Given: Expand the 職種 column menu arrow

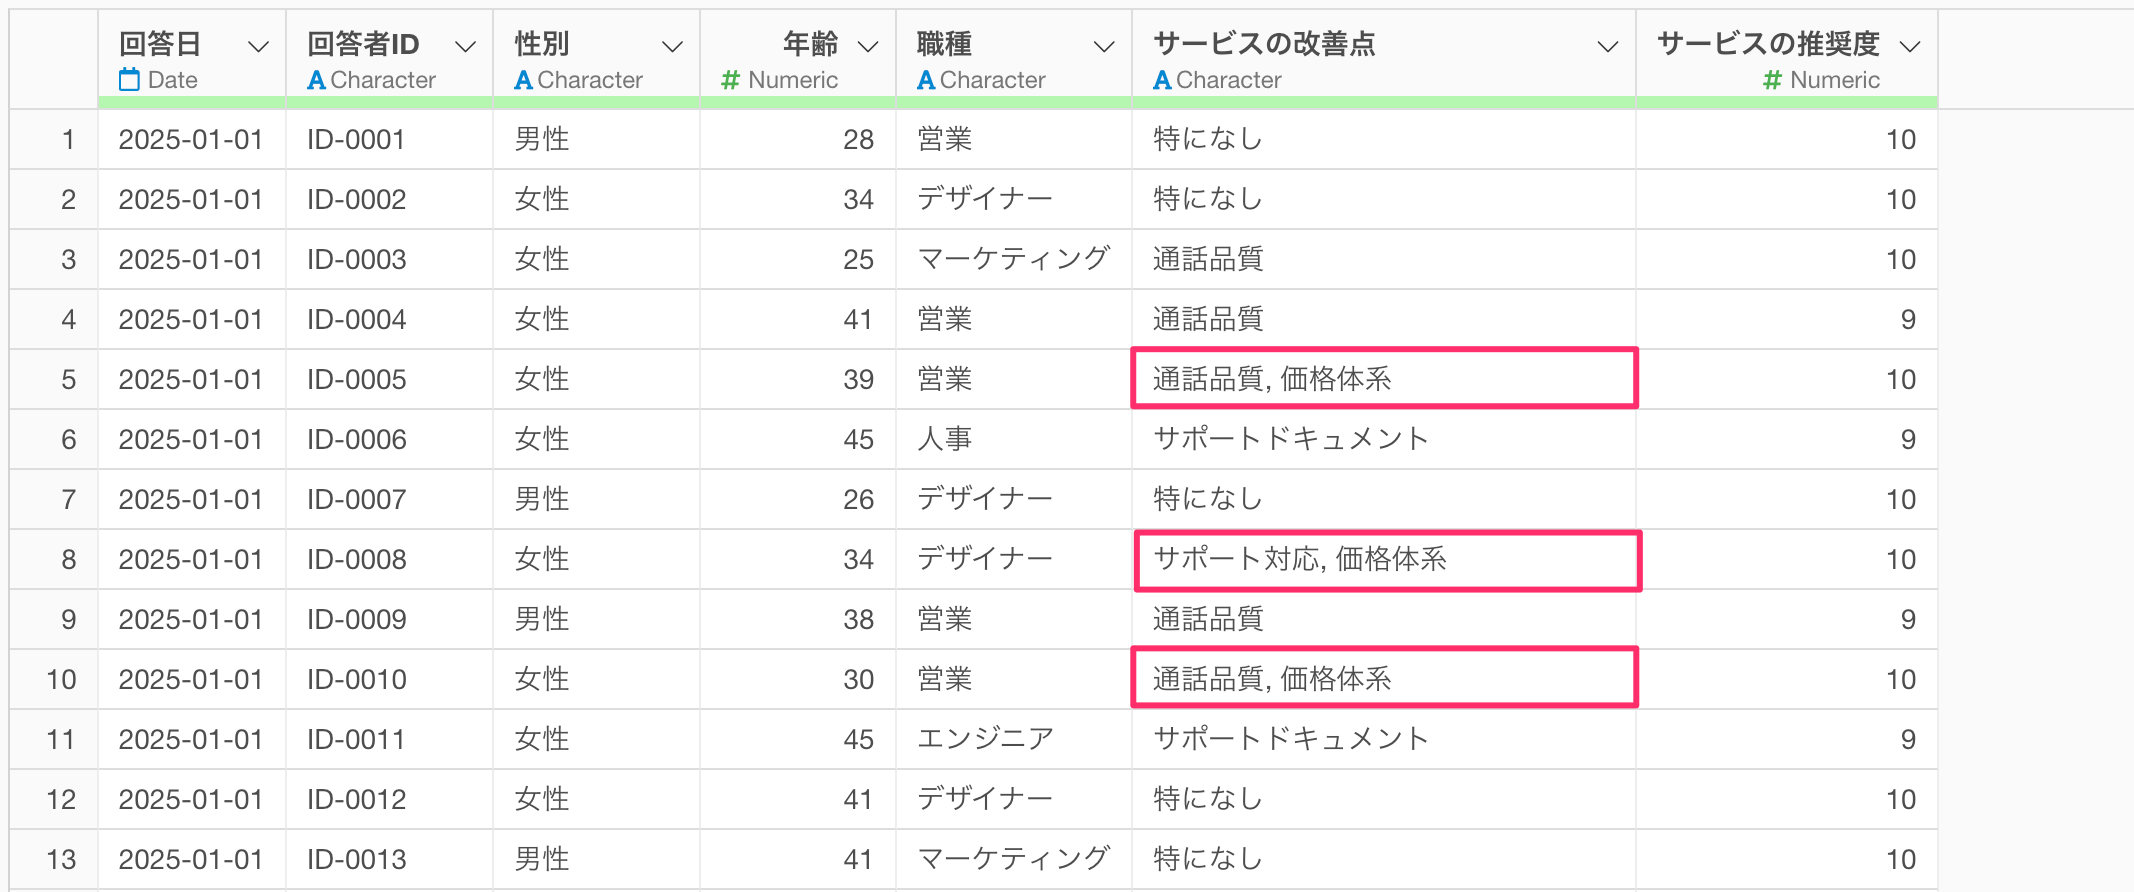Looking at the screenshot, I should 1104,47.
